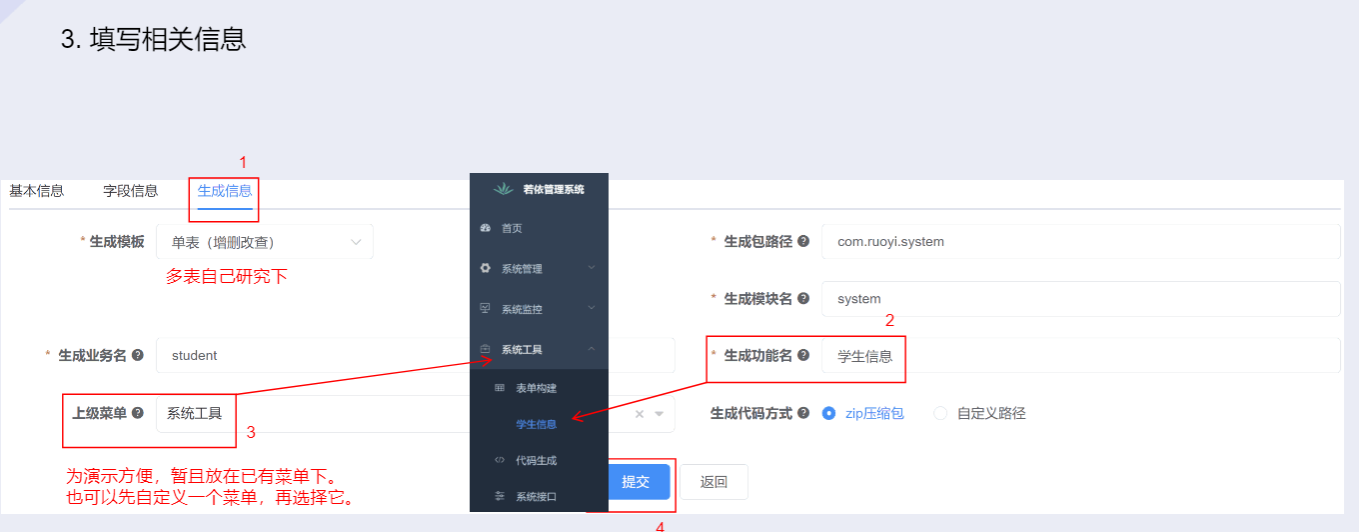The image size is (1359, 532).
Task: Click help icon next to 生成模块名
Action: tap(803, 298)
